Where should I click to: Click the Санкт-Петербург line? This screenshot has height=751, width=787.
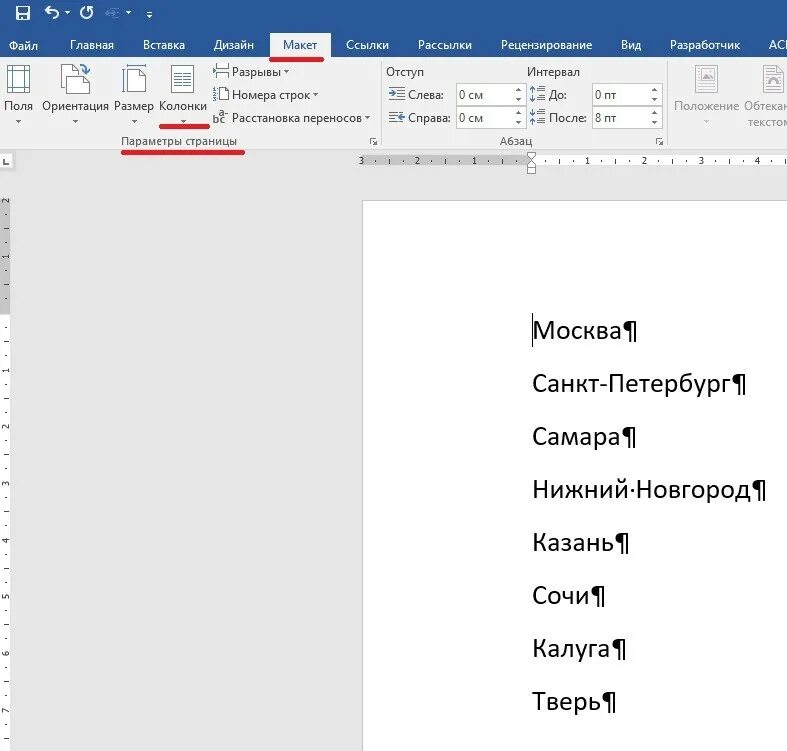click(639, 384)
